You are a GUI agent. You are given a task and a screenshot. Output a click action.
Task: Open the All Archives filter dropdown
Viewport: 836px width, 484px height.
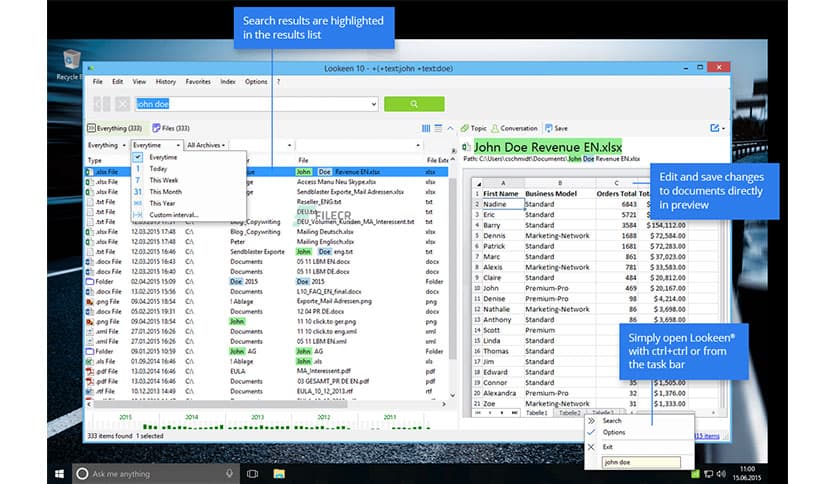click(x=206, y=145)
